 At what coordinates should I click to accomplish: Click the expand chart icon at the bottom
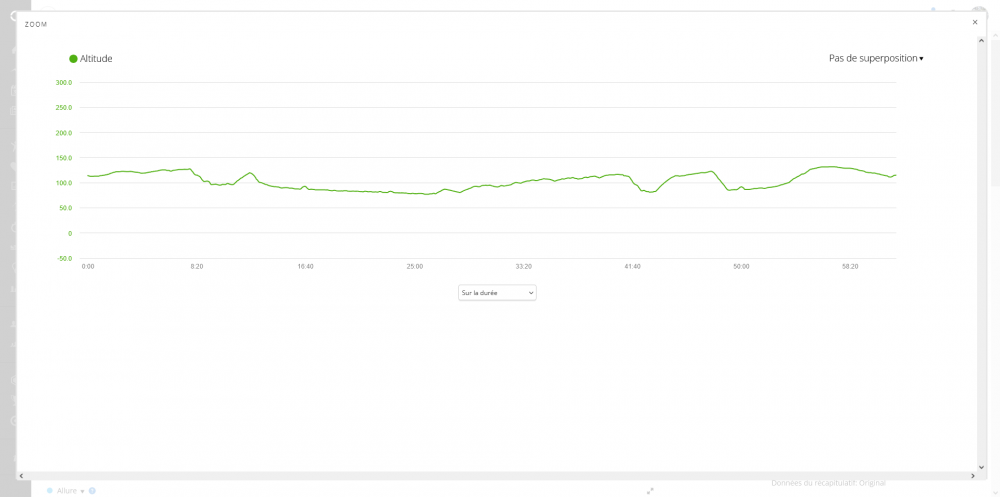[650, 491]
